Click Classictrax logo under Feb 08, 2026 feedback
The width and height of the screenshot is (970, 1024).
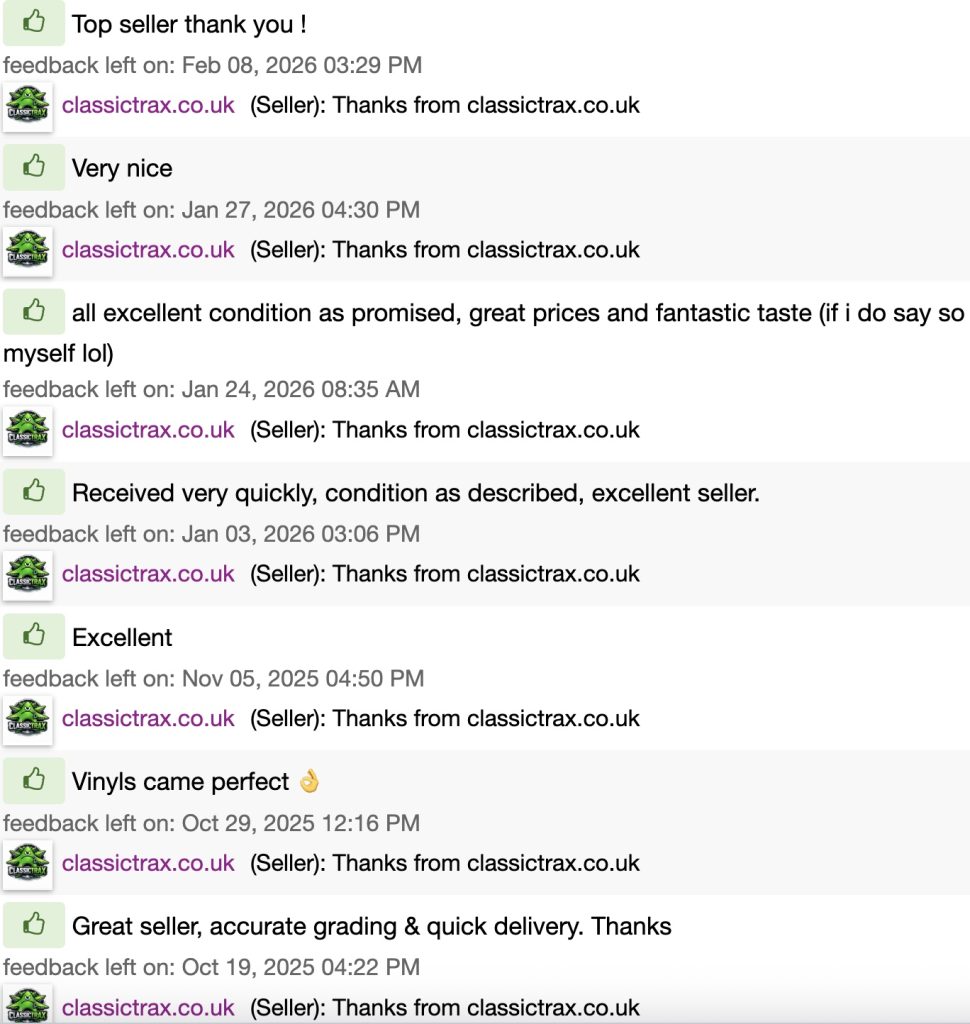pyautogui.click(x=28, y=105)
